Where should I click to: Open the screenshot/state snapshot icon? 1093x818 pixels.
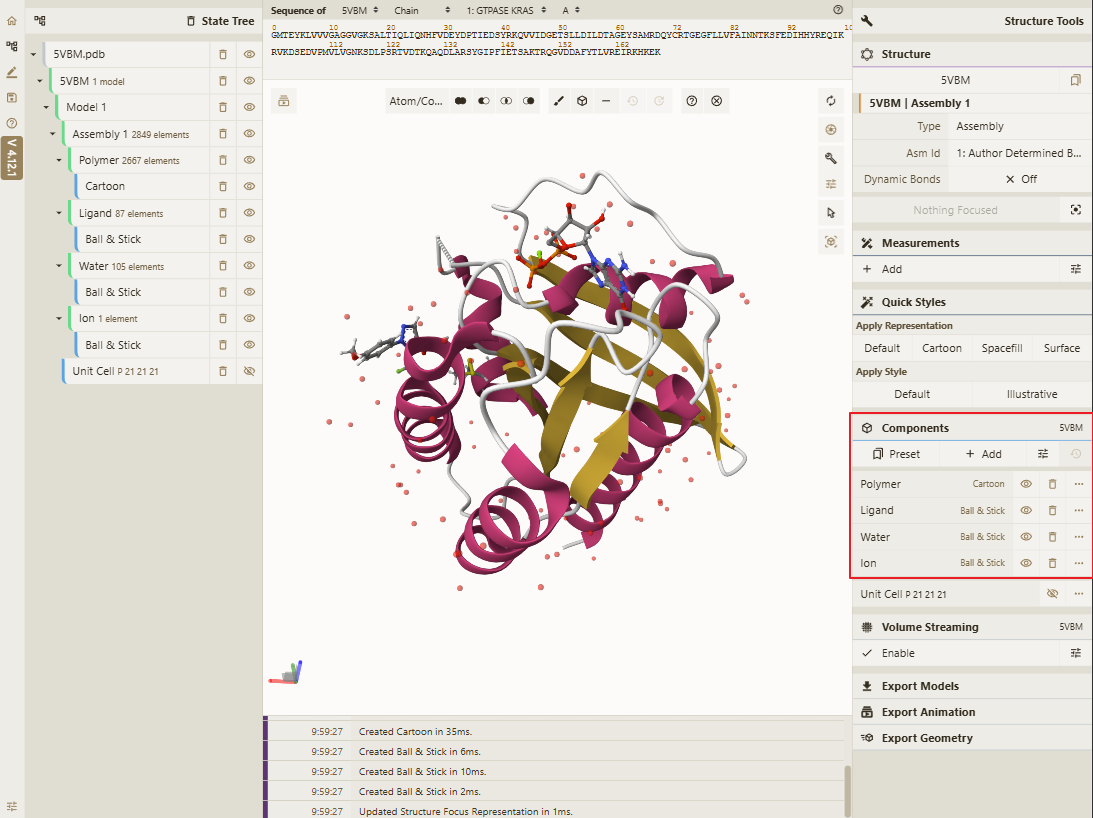(831, 130)
